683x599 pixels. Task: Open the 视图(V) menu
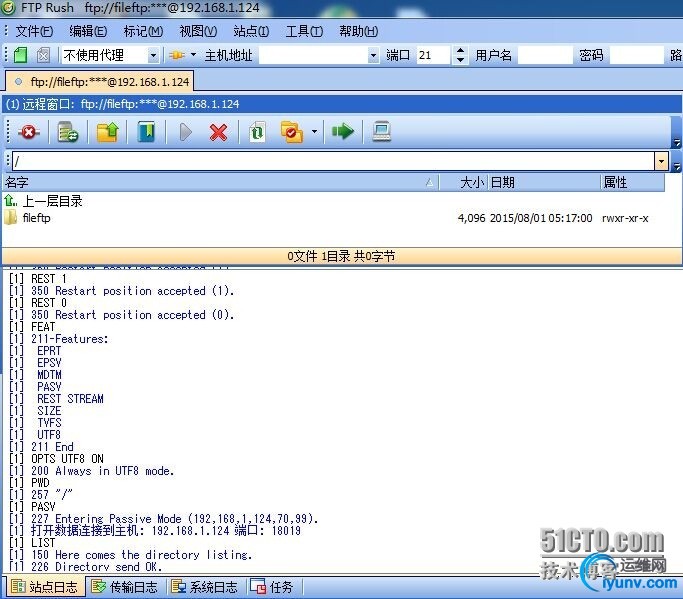tap(198, 31)
